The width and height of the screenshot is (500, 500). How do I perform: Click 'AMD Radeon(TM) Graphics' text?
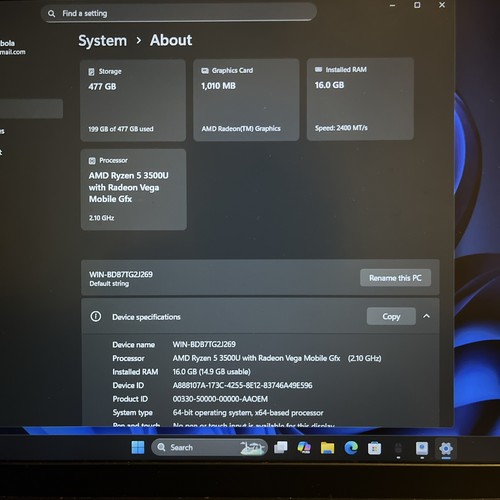tap(241, 129)
